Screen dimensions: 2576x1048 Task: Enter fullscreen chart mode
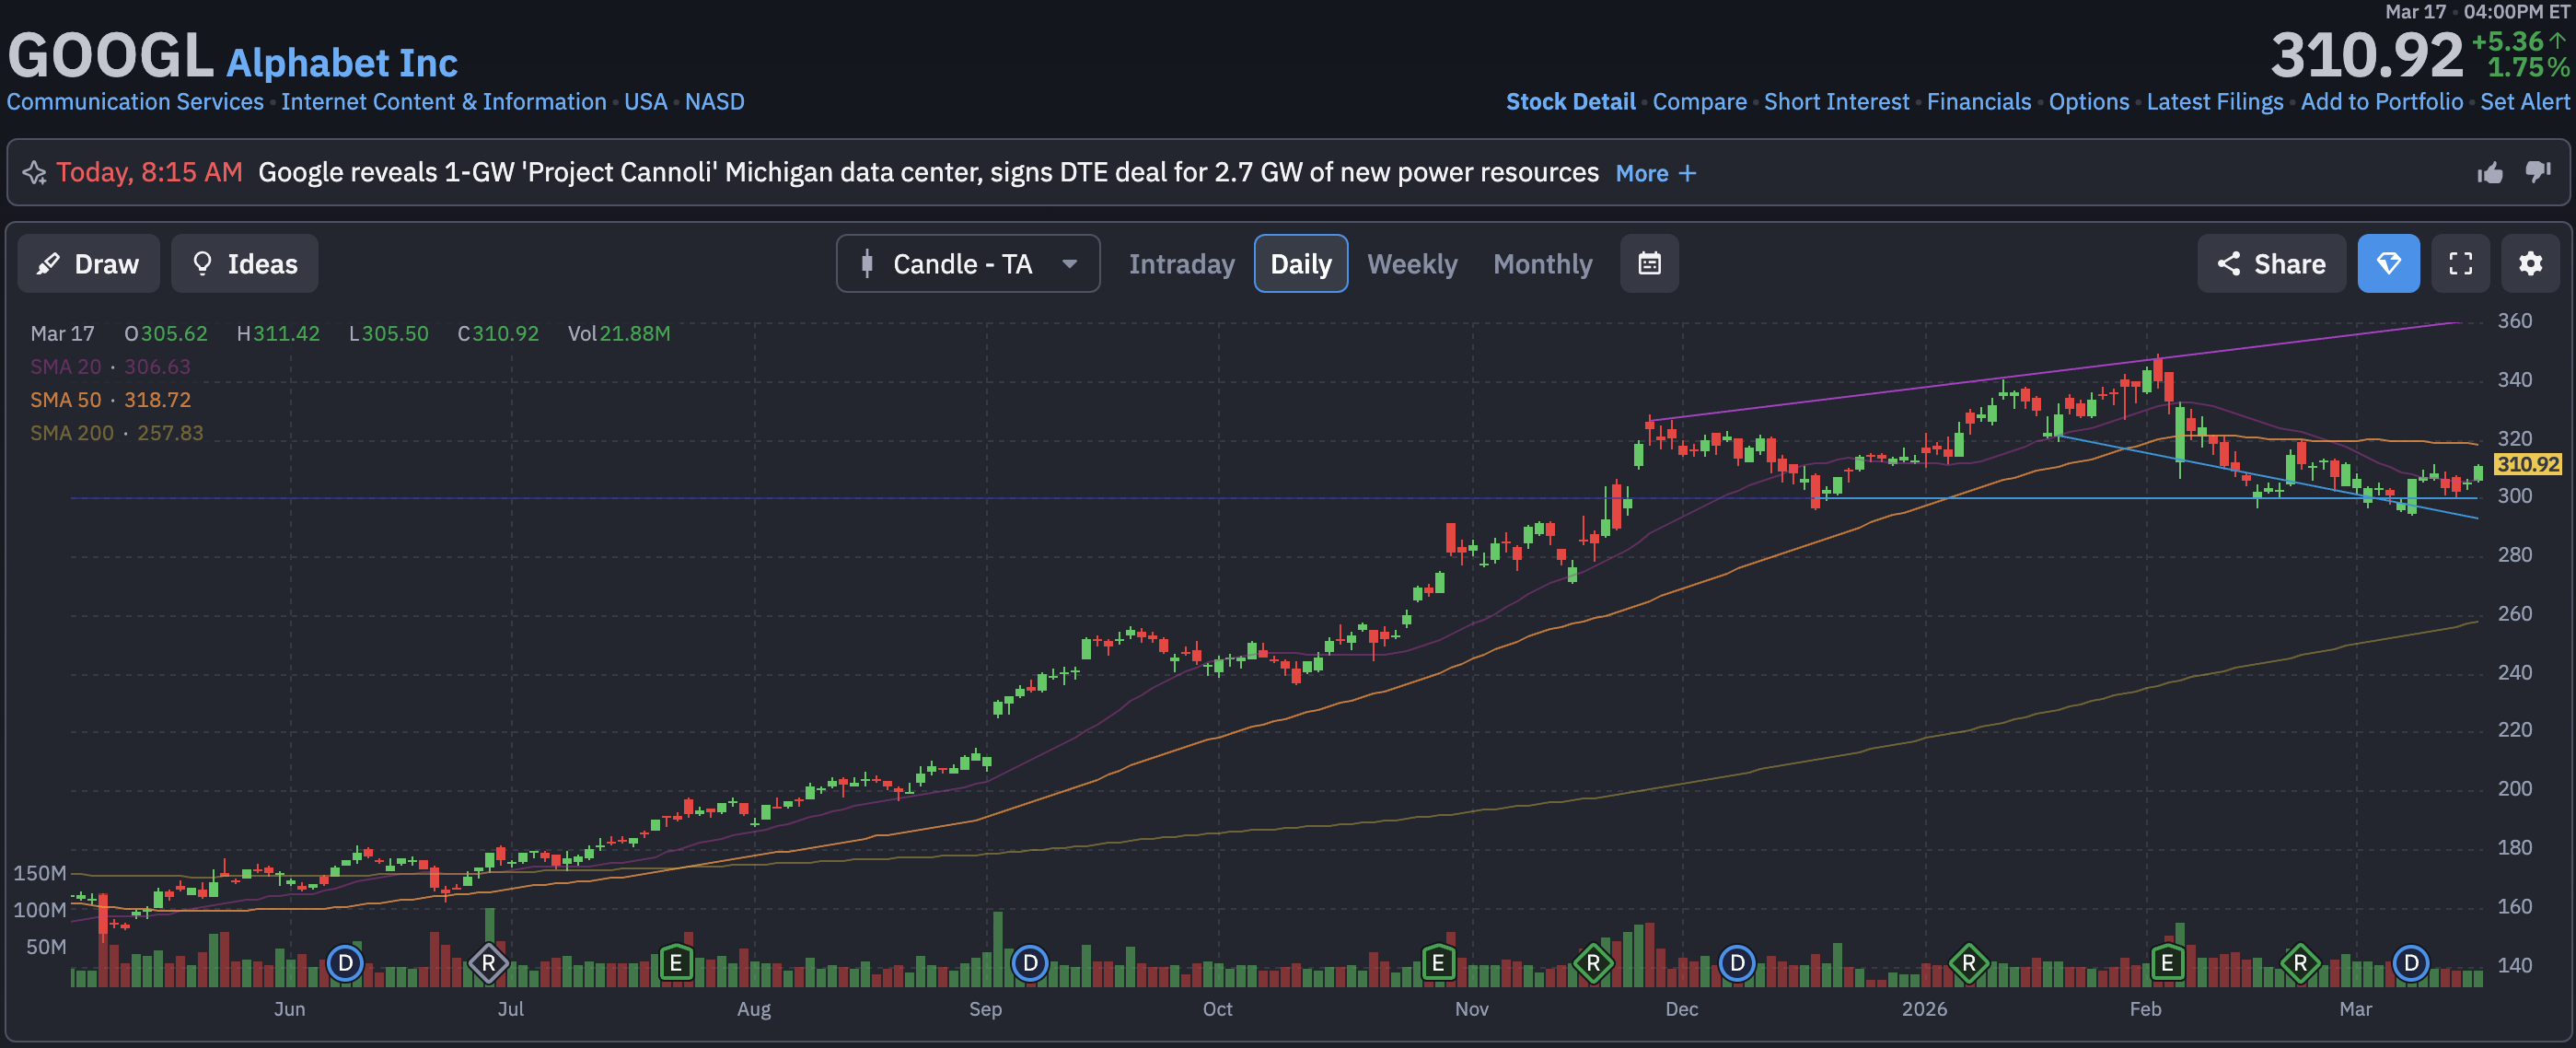[2460, 264]
